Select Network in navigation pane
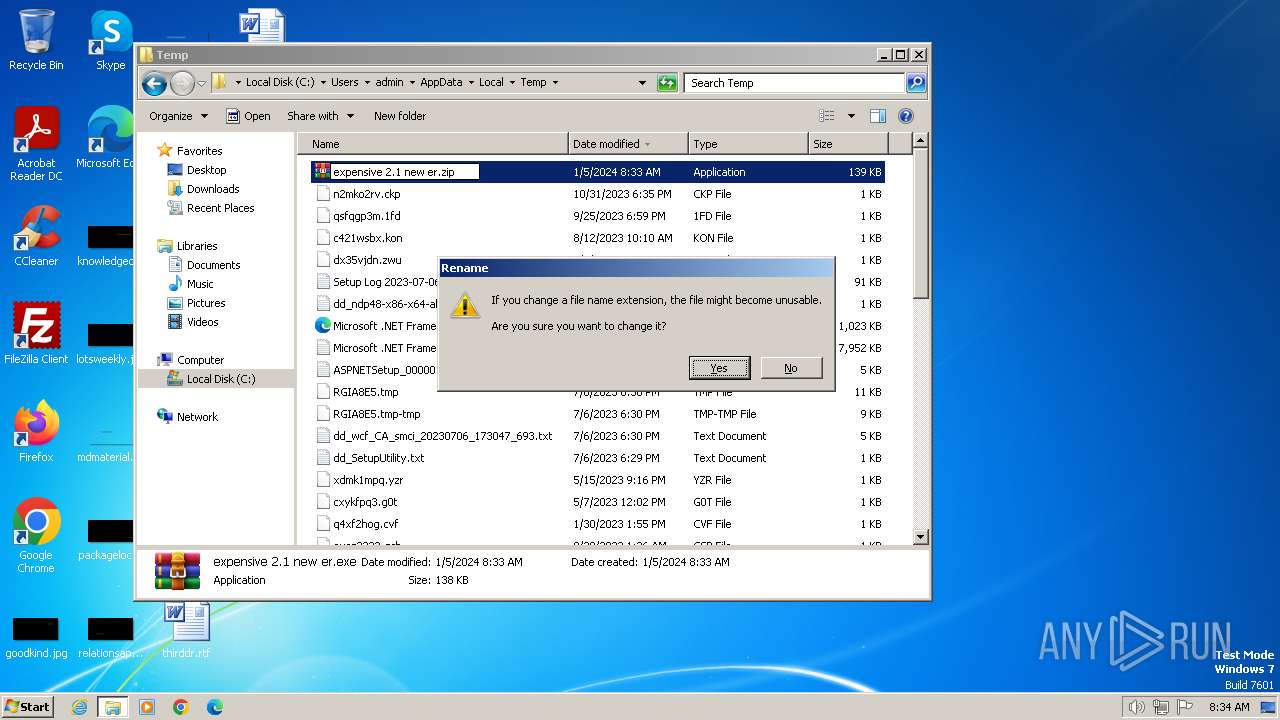This screenshot has width=1280, height=720. click(197, 417)
